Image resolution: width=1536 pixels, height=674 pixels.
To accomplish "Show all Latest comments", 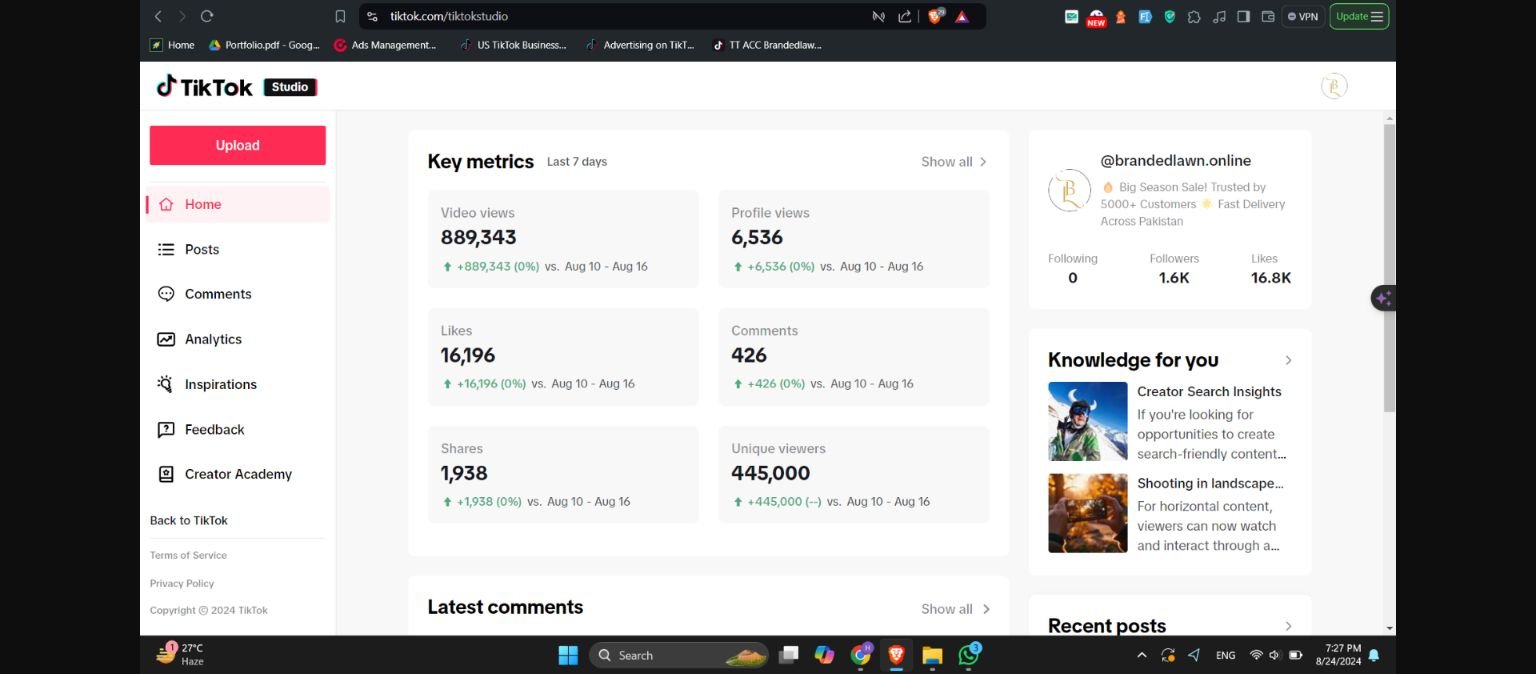I will coord(954,608).
